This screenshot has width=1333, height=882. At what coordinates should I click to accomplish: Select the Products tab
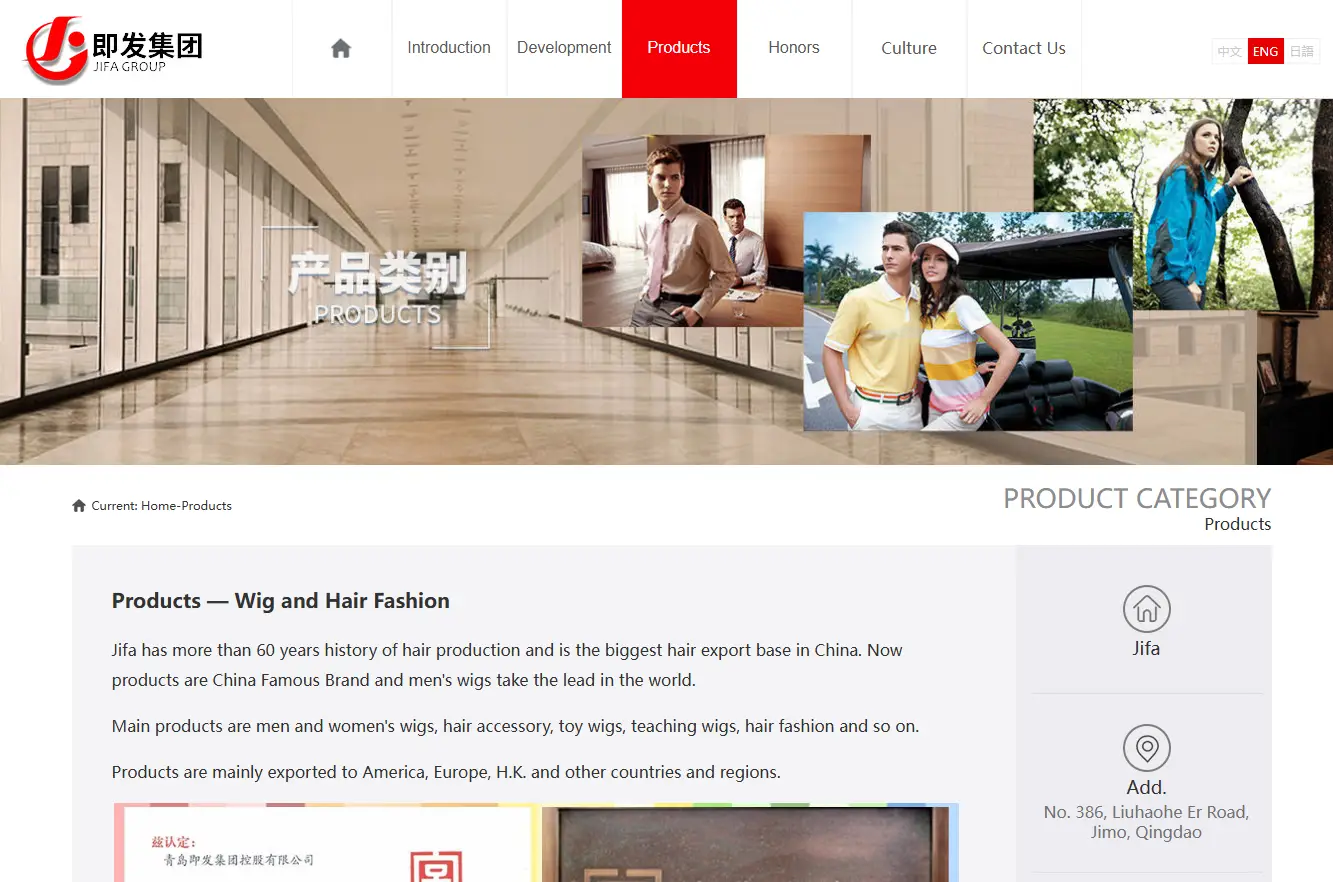tap(679, 48)
